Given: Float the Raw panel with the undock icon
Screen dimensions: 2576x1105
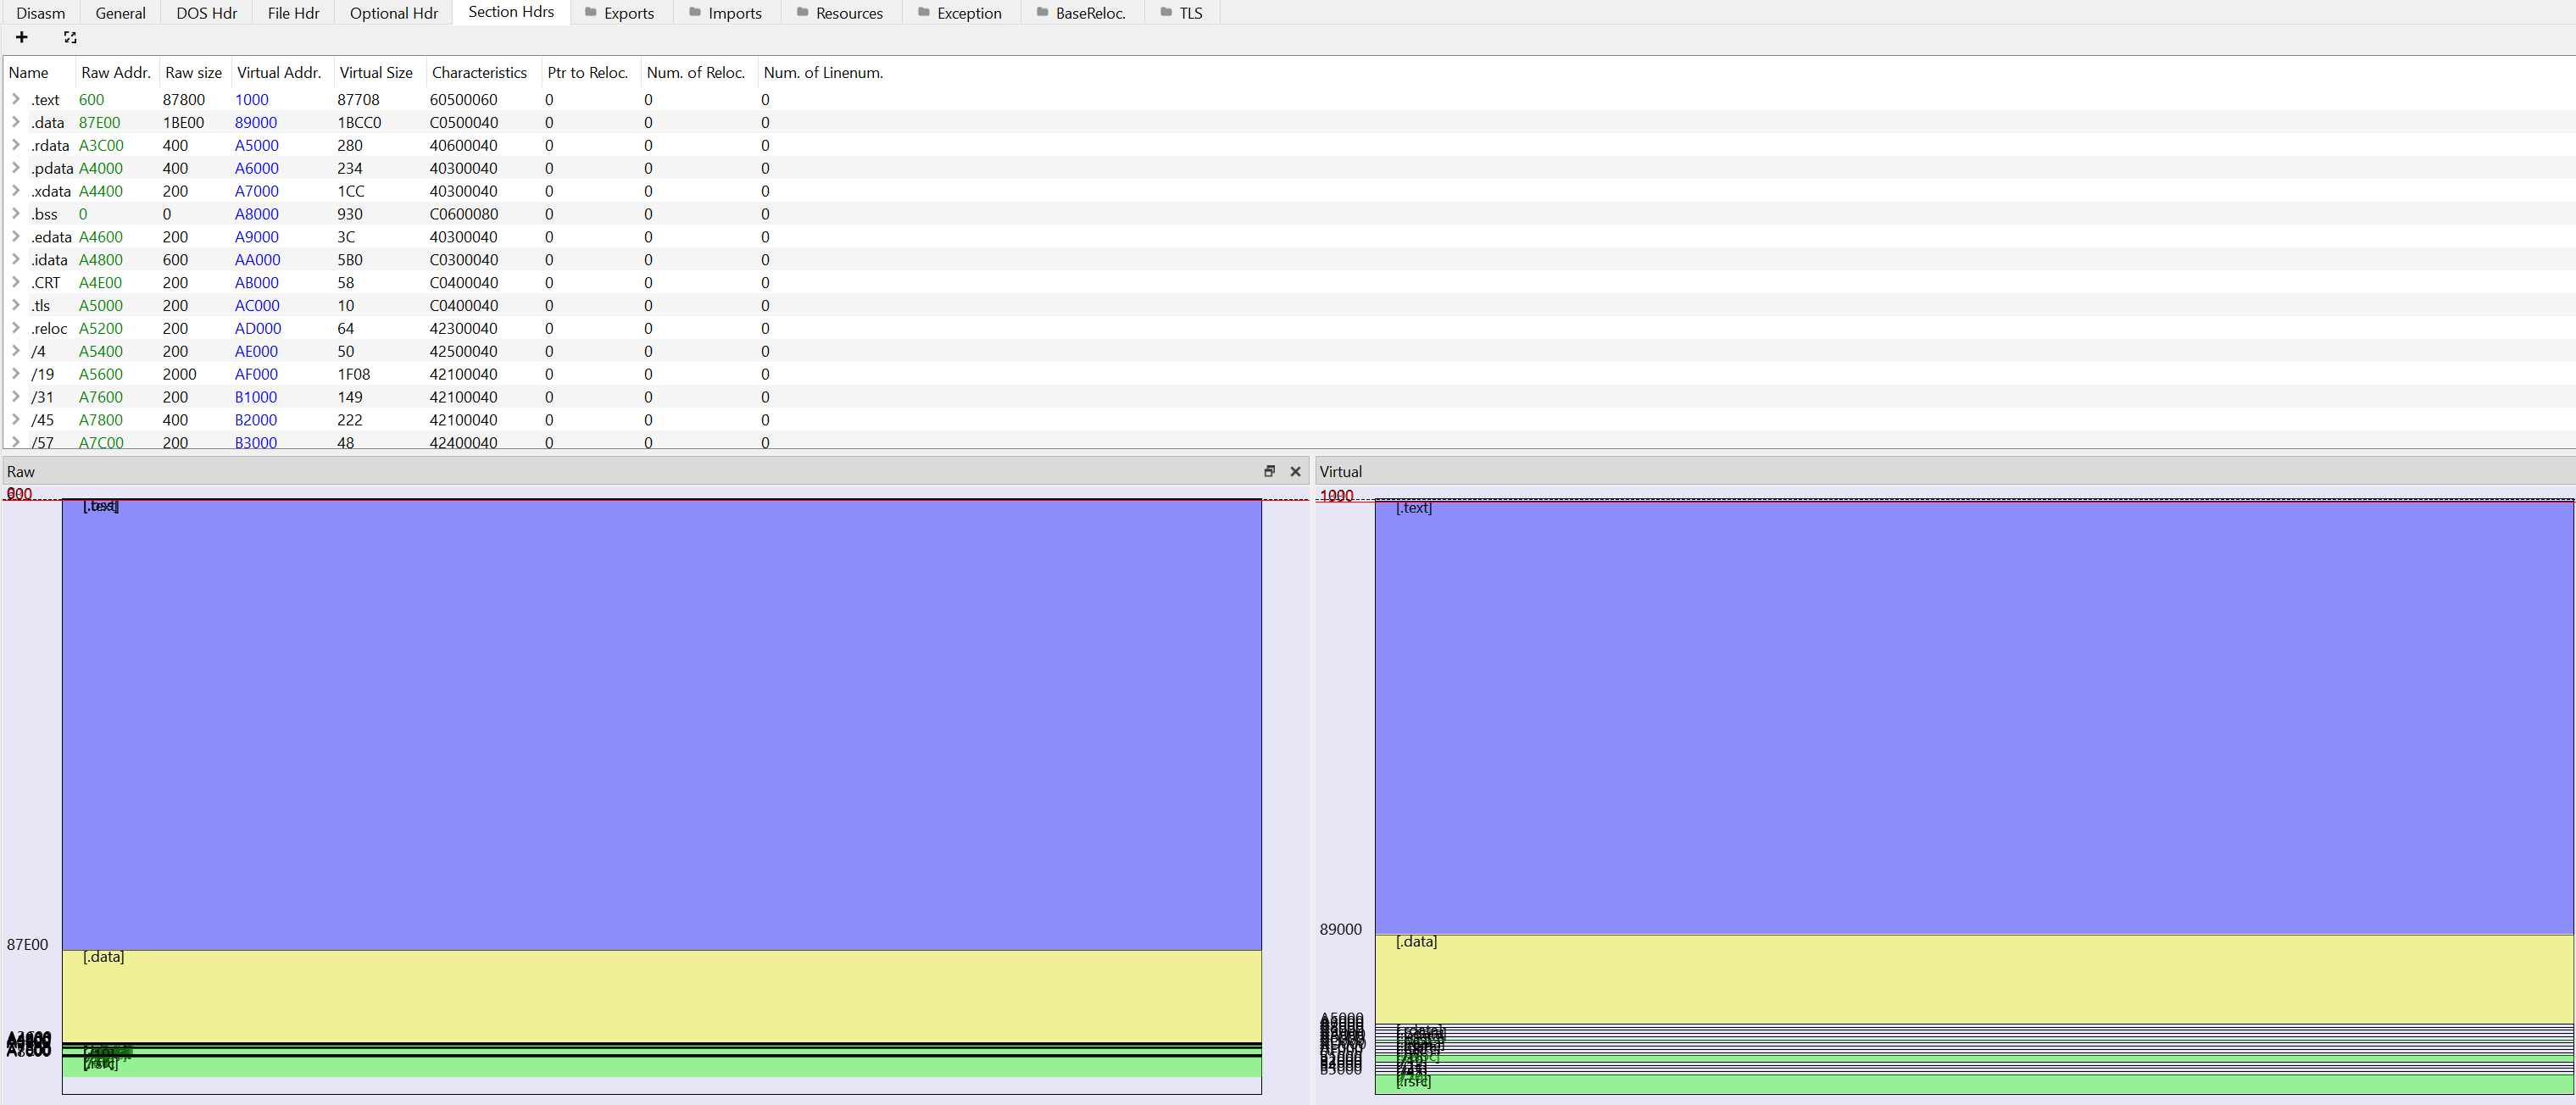Looking at the screenshot, I should click(1269, 471).
